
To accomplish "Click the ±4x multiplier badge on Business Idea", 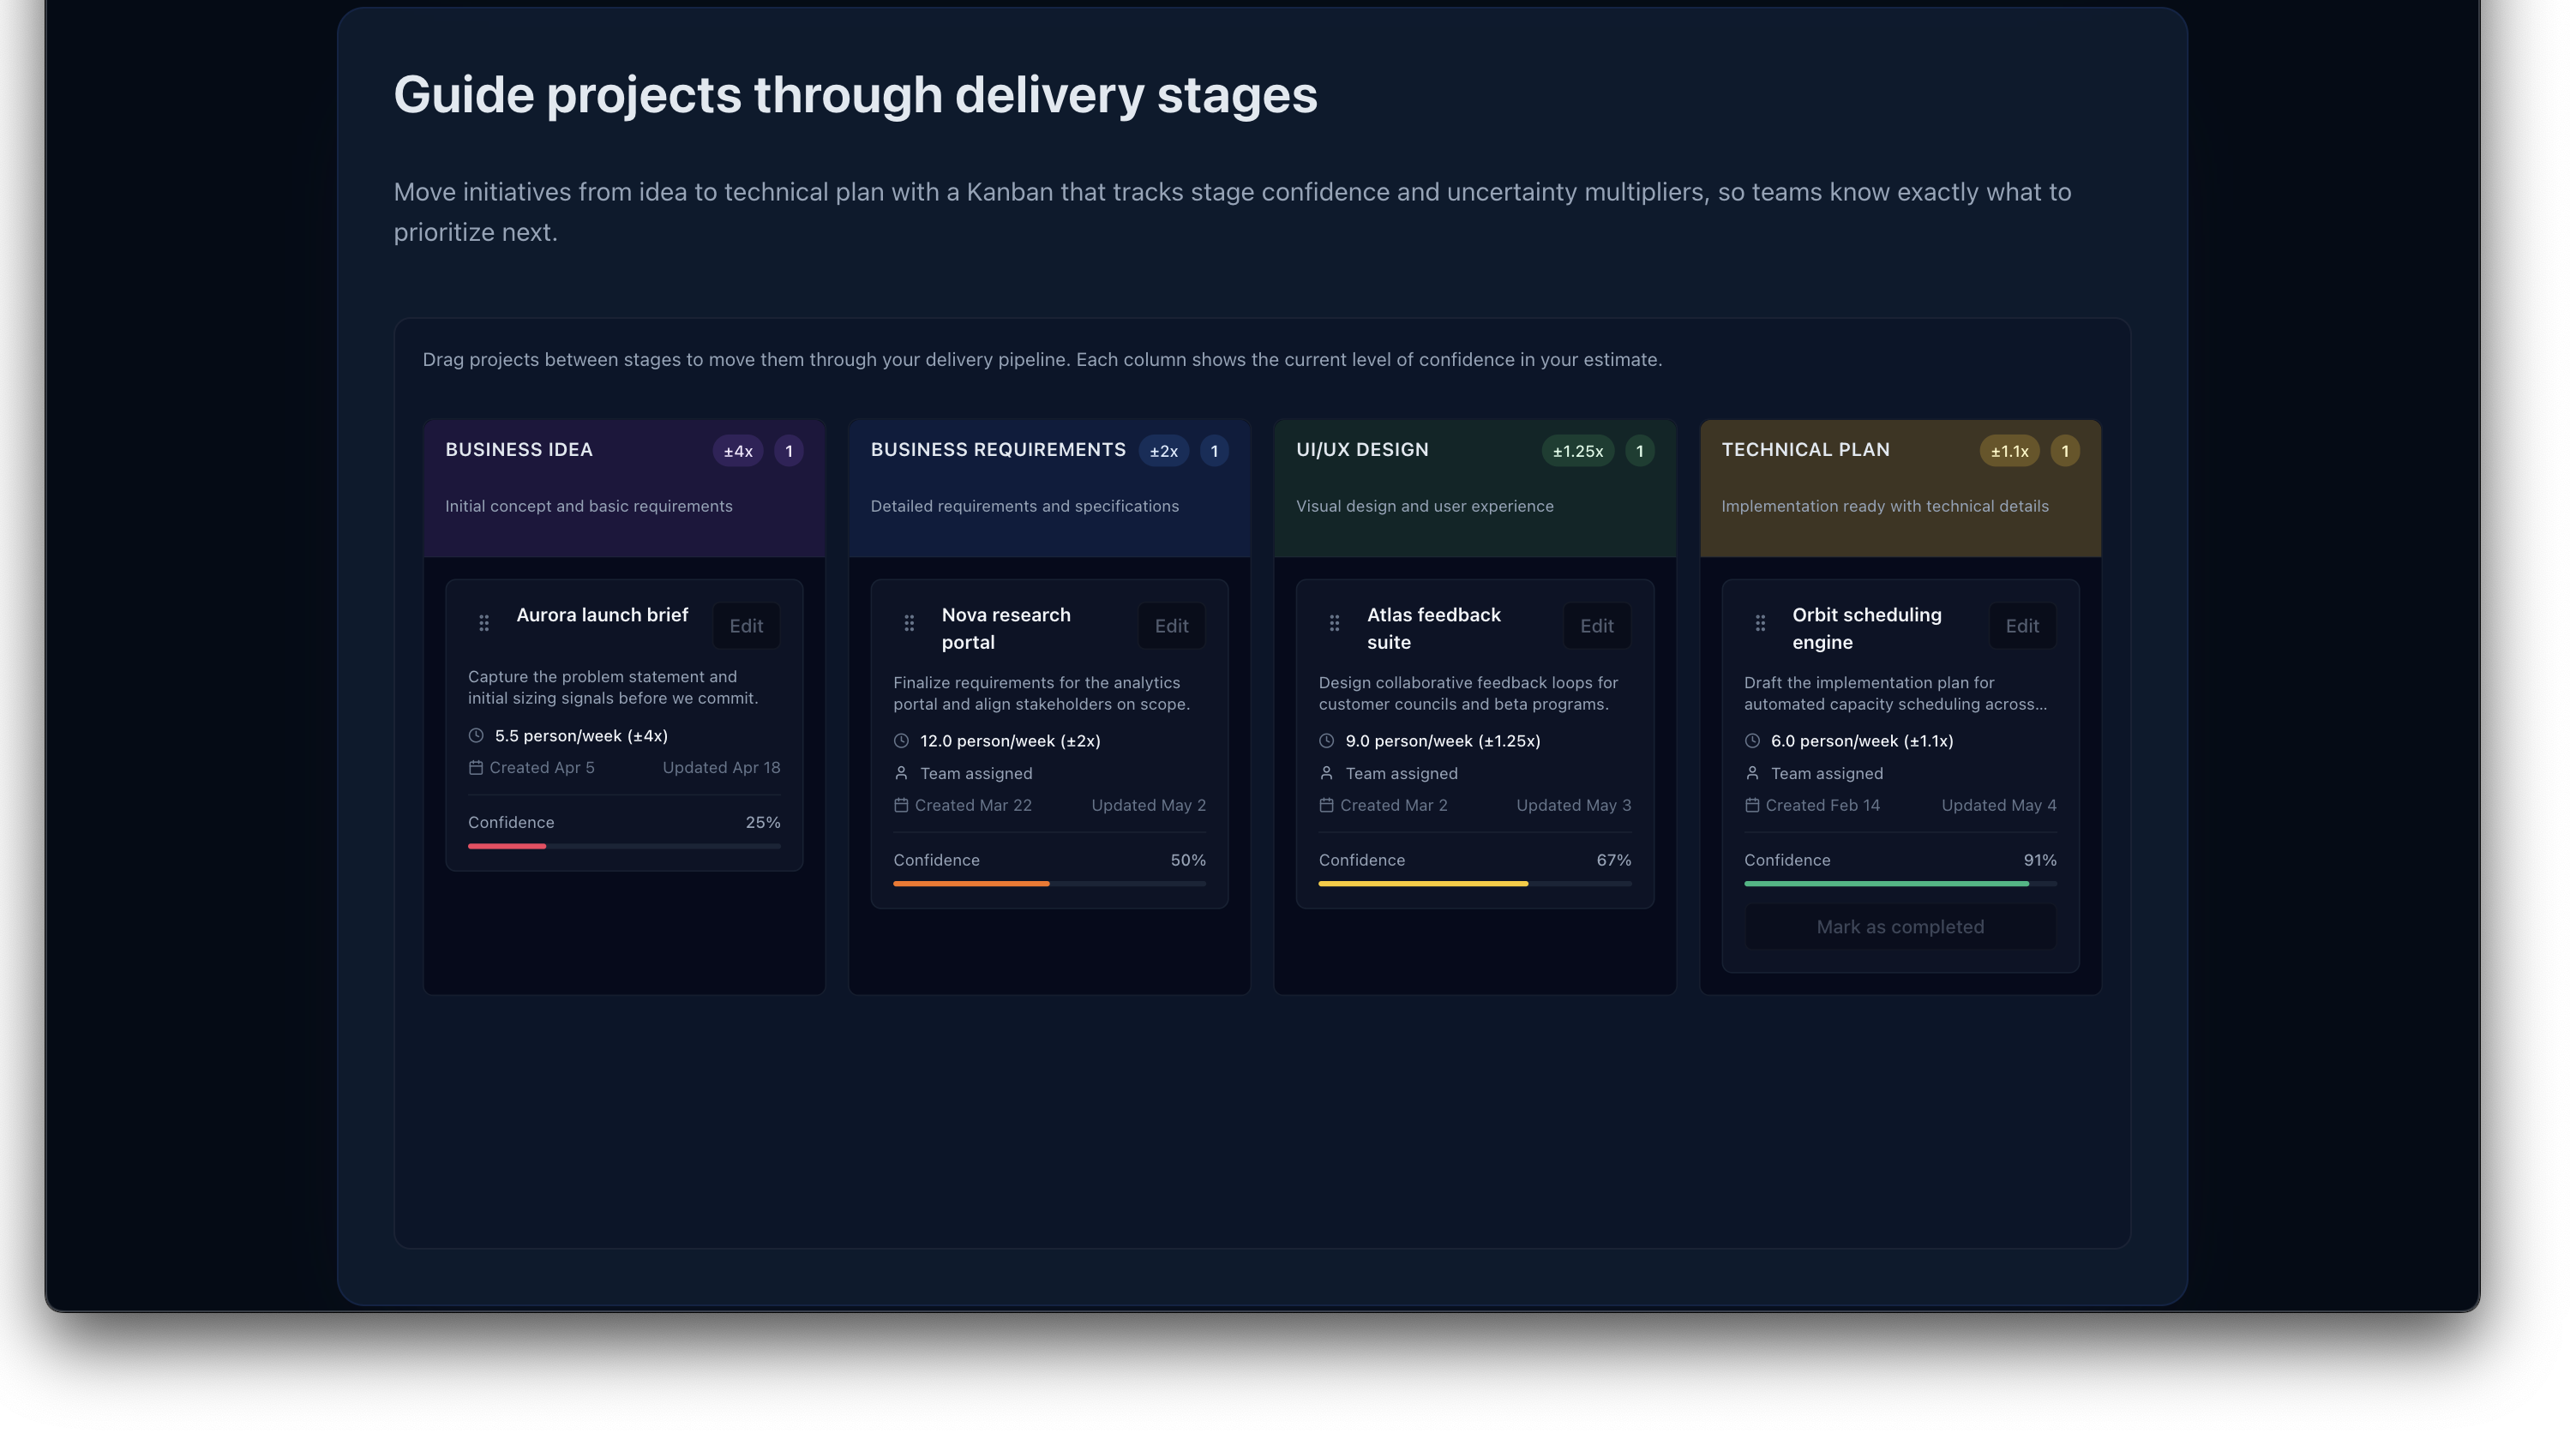I will coord(737,451).
